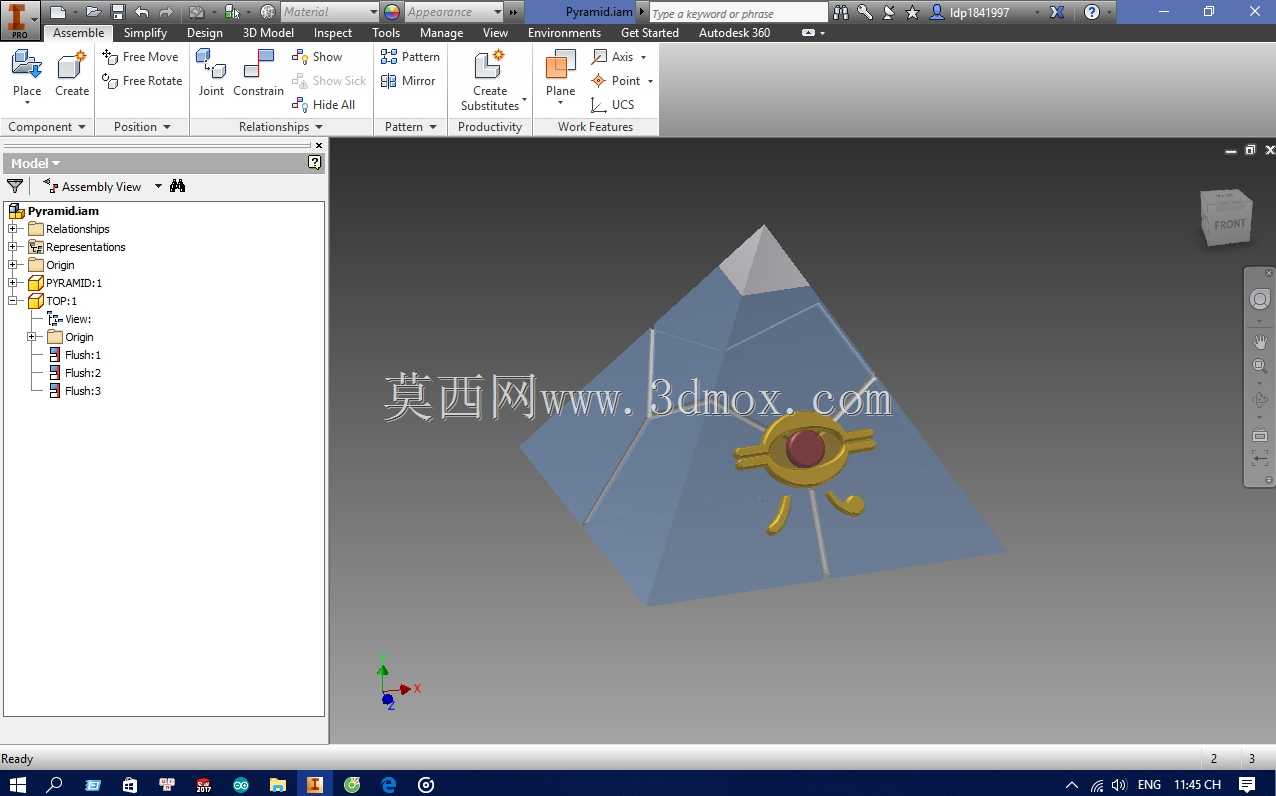The image size is (1276, 796).
Task: Click the color wheel Appearance icon
Action: point(391,12)
